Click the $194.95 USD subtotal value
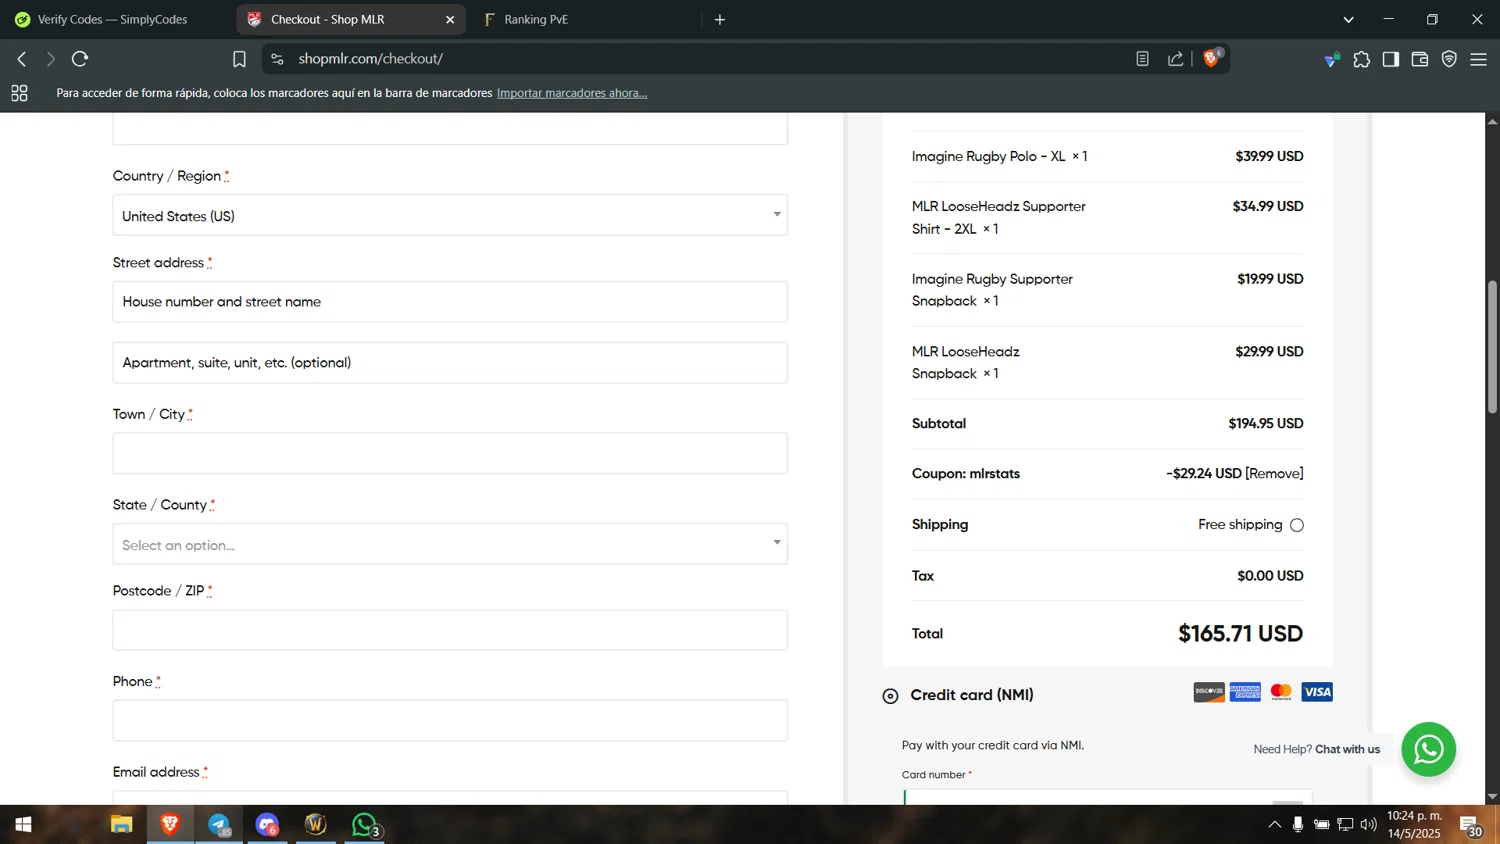Image resolution: width=1500 pixels, height=844 pixels. click(1265, 424)
